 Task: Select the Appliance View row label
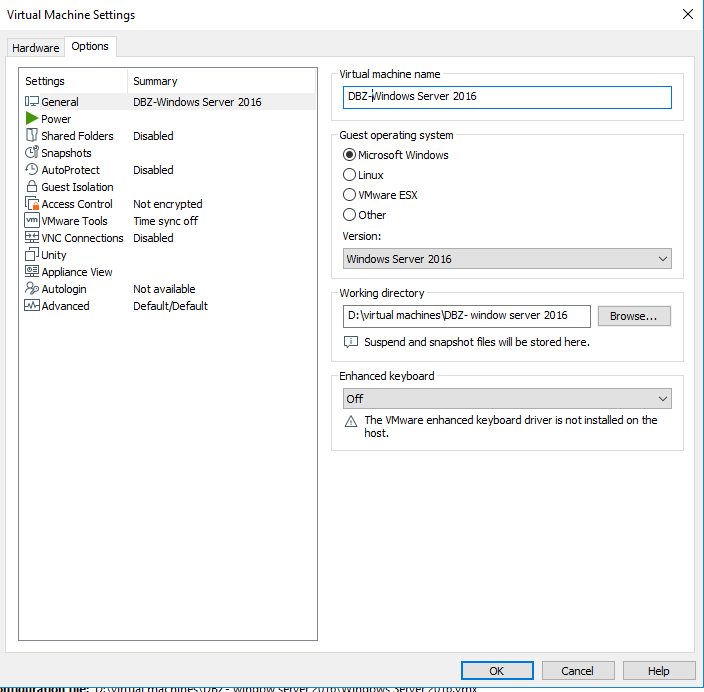[x=77, y=272]
